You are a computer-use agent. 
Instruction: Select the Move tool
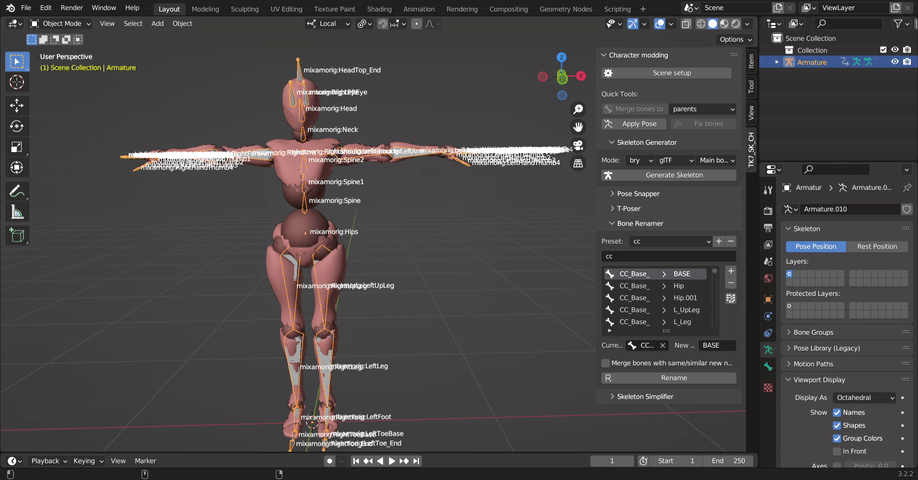click(x=17, y=105)
